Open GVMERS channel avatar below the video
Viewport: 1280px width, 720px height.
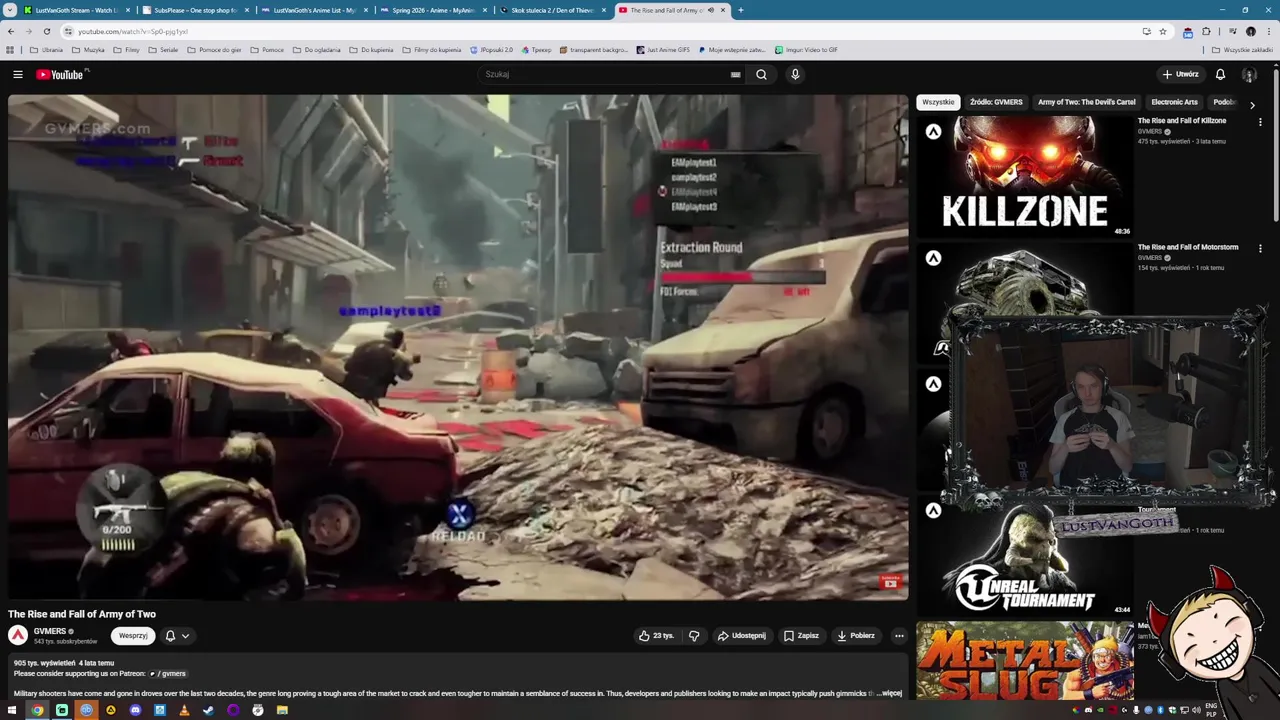18,635
